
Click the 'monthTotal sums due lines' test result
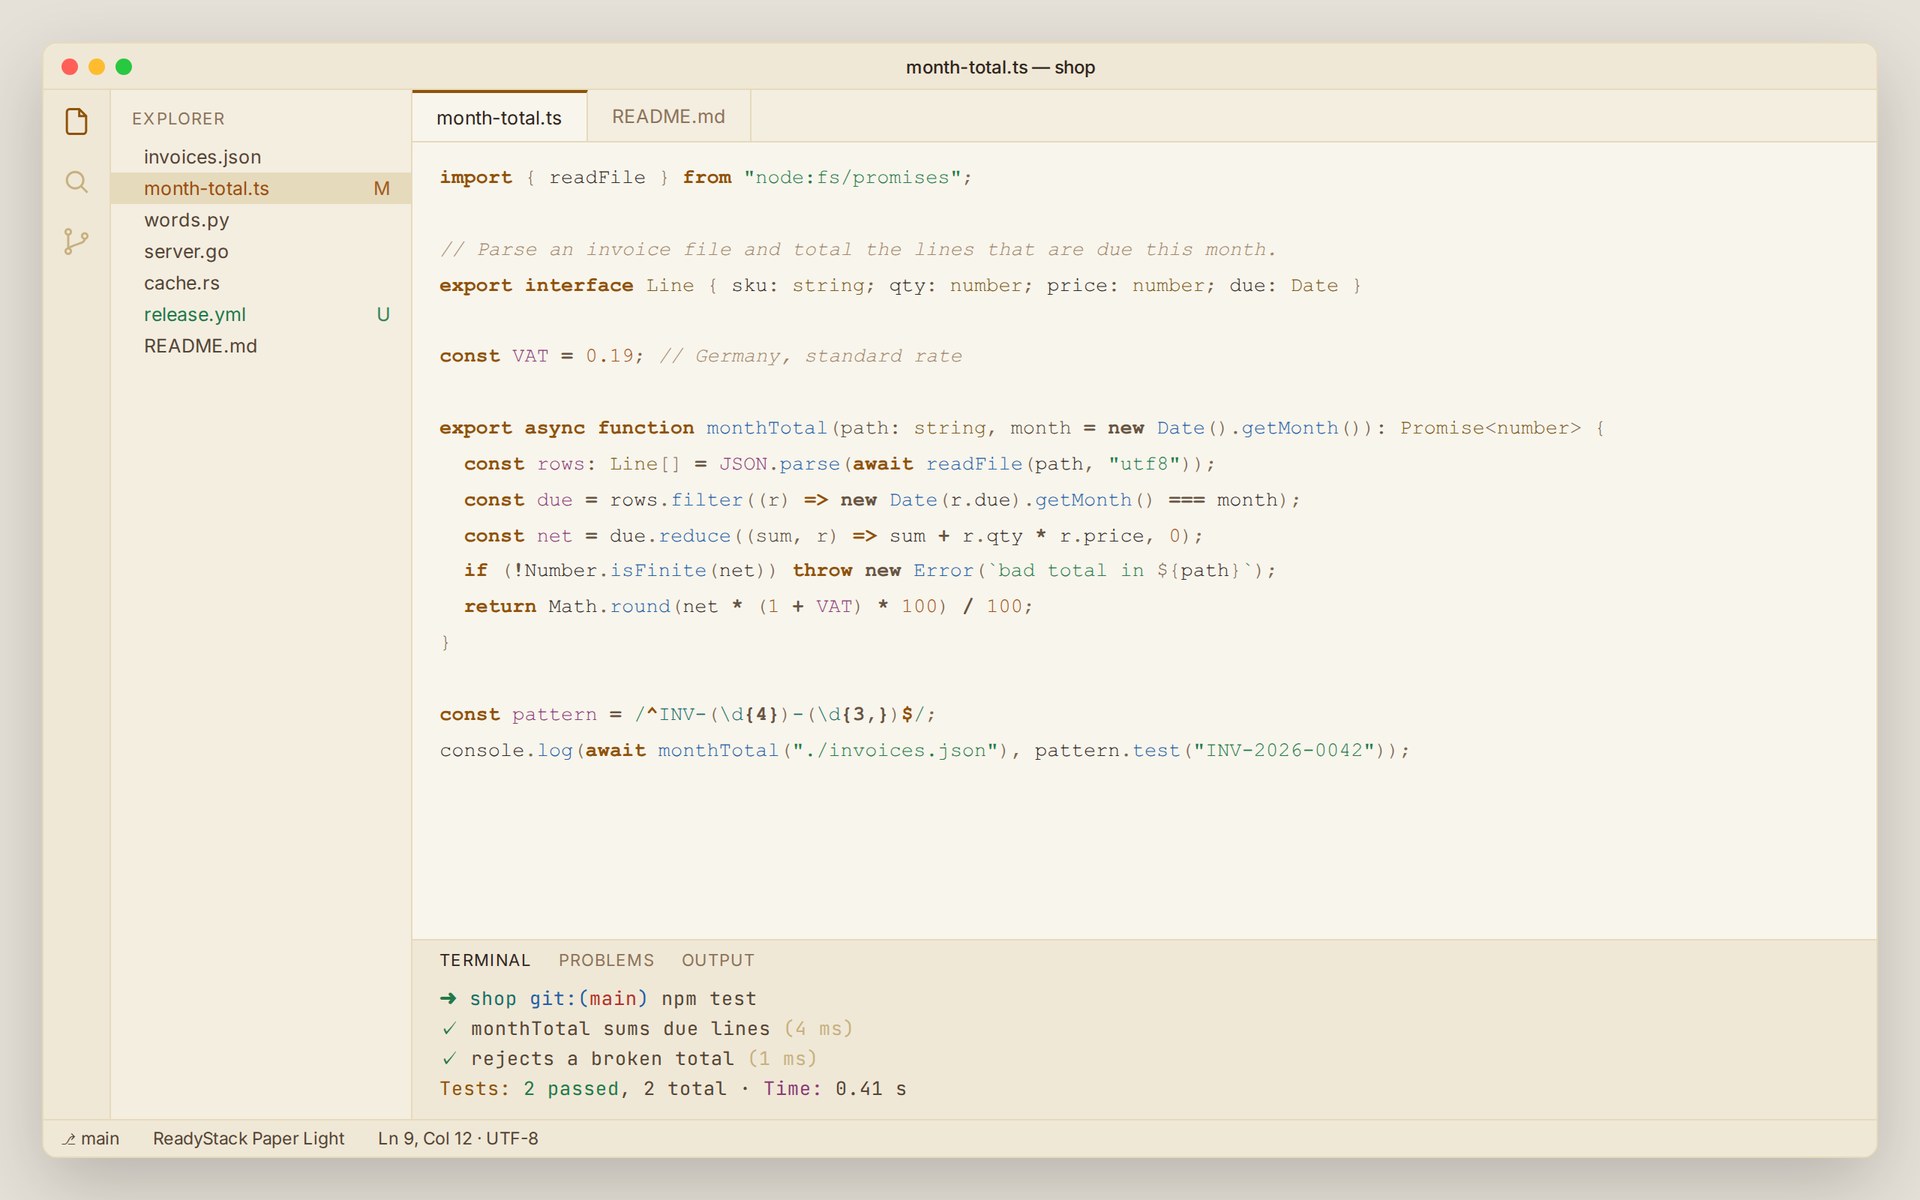646,1028
